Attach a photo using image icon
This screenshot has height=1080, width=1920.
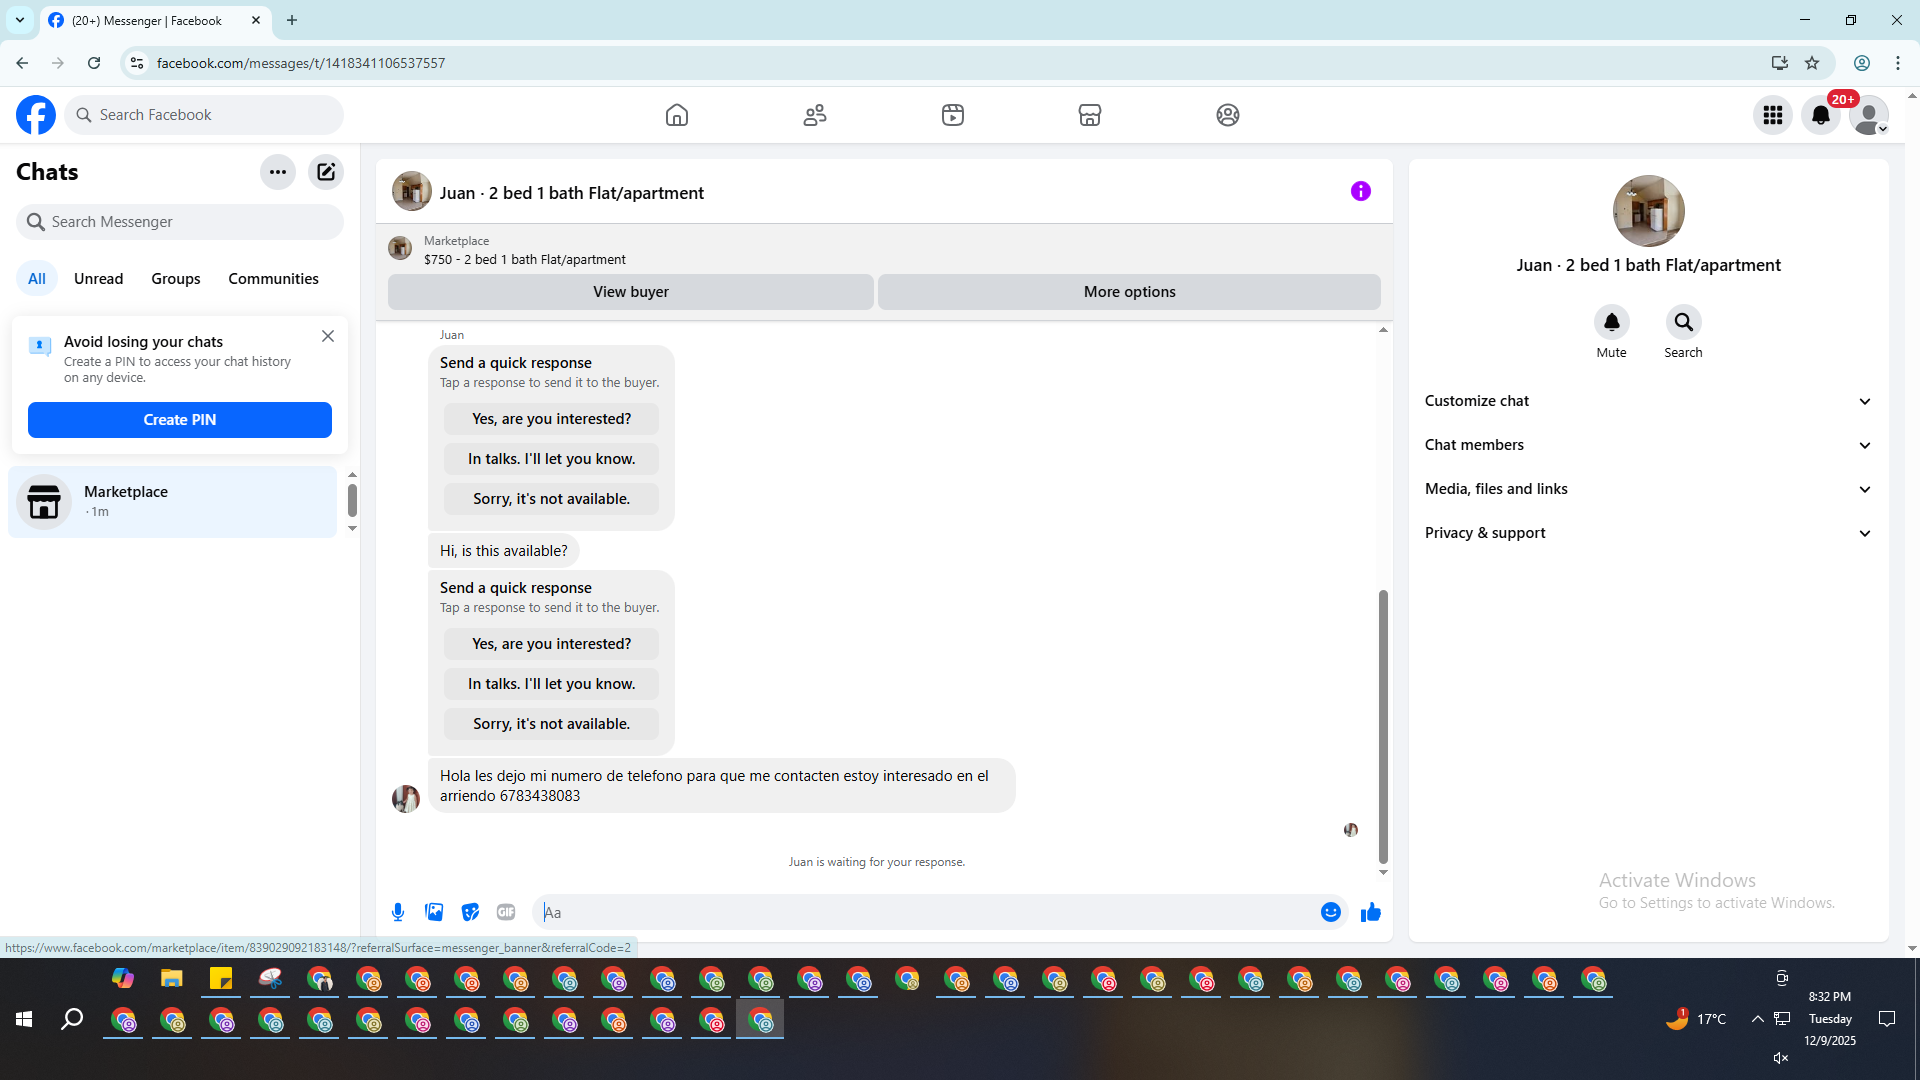[x=434, y=912]
